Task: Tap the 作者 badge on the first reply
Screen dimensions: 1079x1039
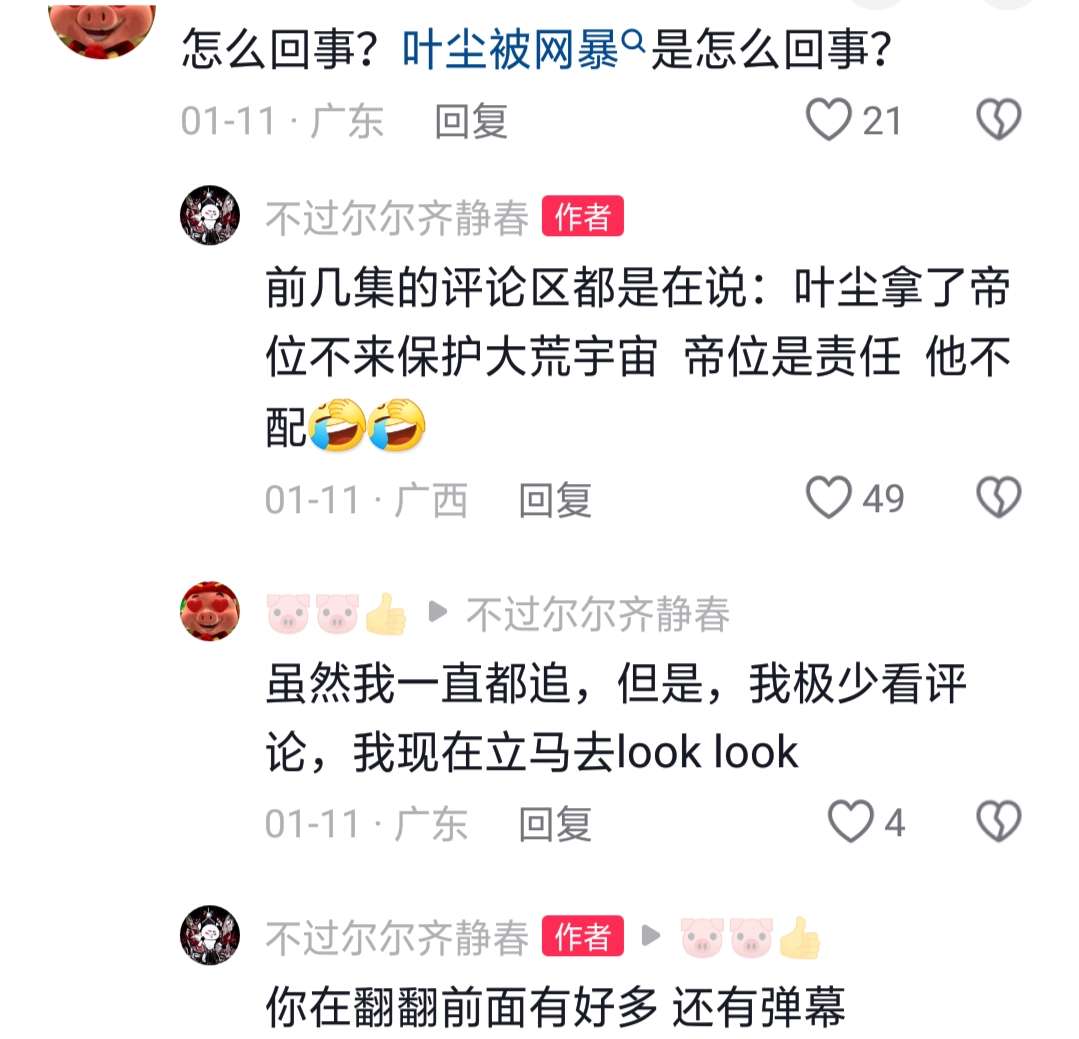Action: tap(582, 217)
